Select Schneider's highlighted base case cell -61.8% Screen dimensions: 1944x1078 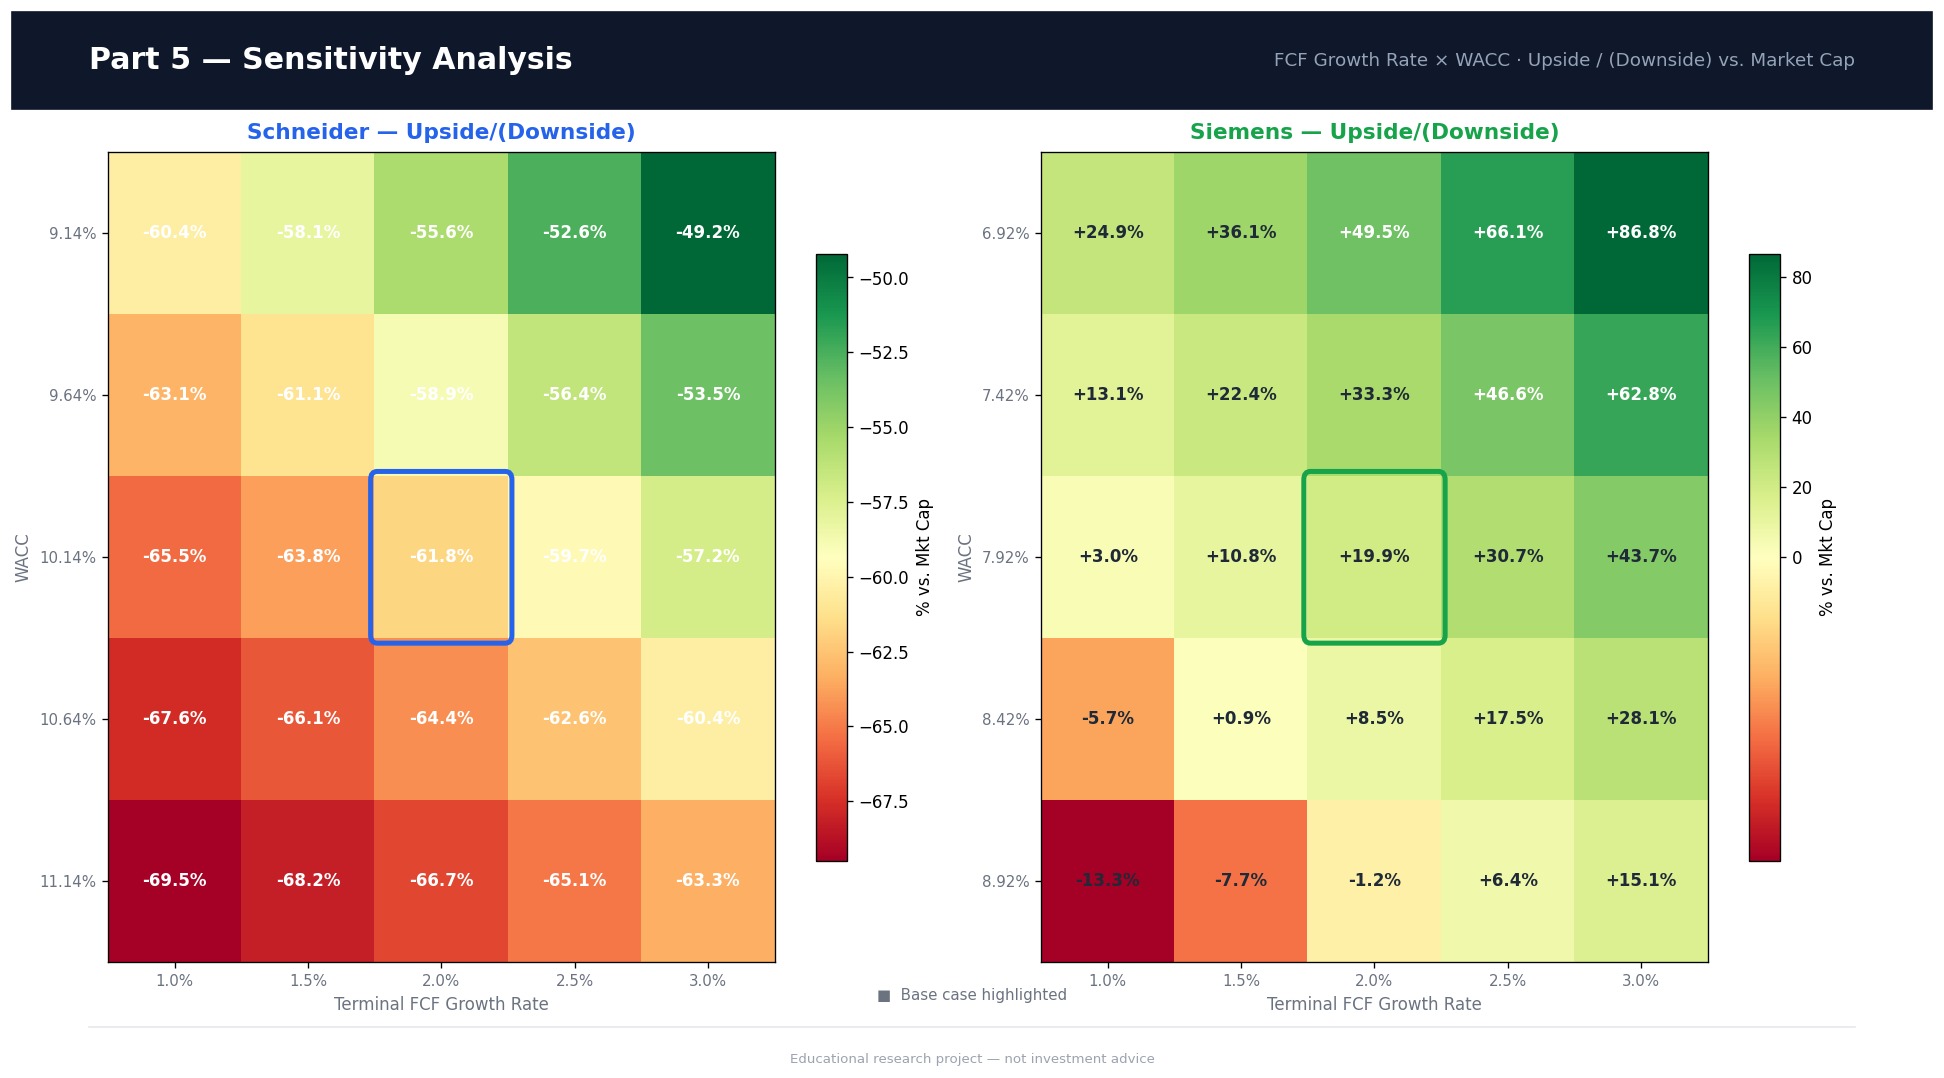tap(441, 557)
